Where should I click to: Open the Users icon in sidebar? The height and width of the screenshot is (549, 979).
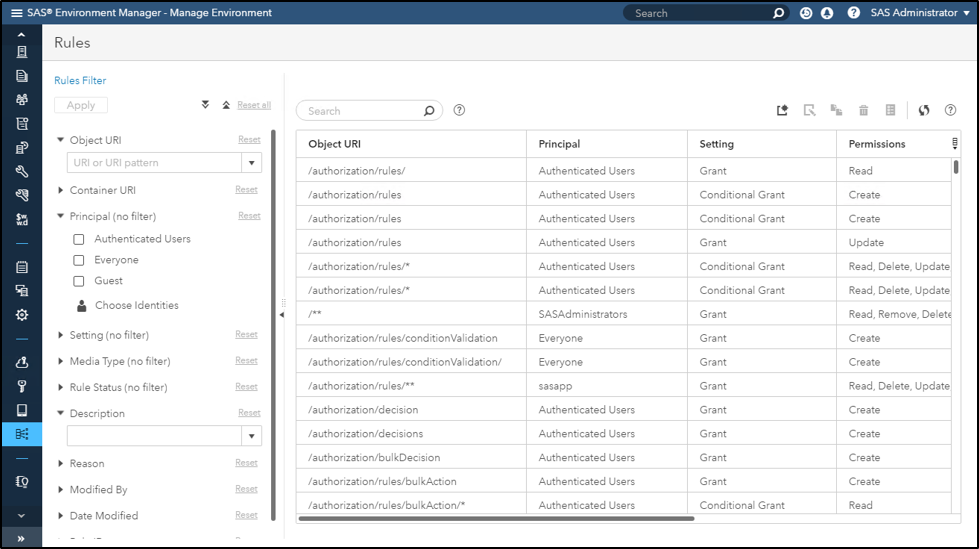pyautogui.click(x=22, y=100)
